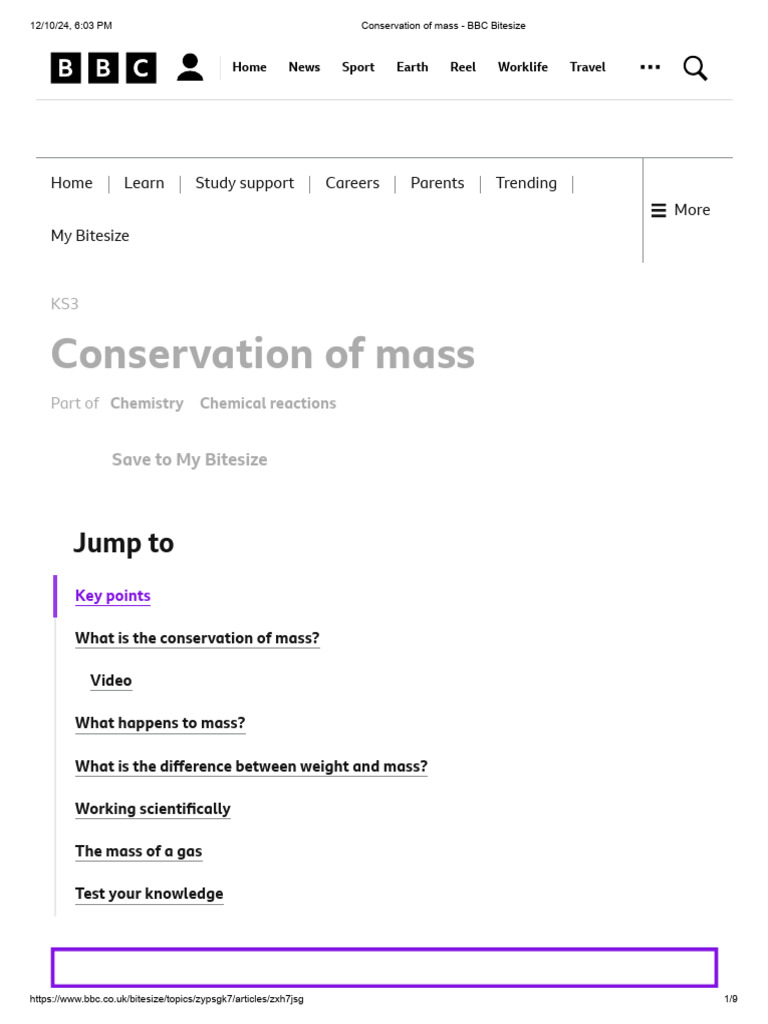Click the purple outlined box at the bottom
The height and width of the screenshot is (1024, 768).
pyautogui.click(x=384, y=967)
